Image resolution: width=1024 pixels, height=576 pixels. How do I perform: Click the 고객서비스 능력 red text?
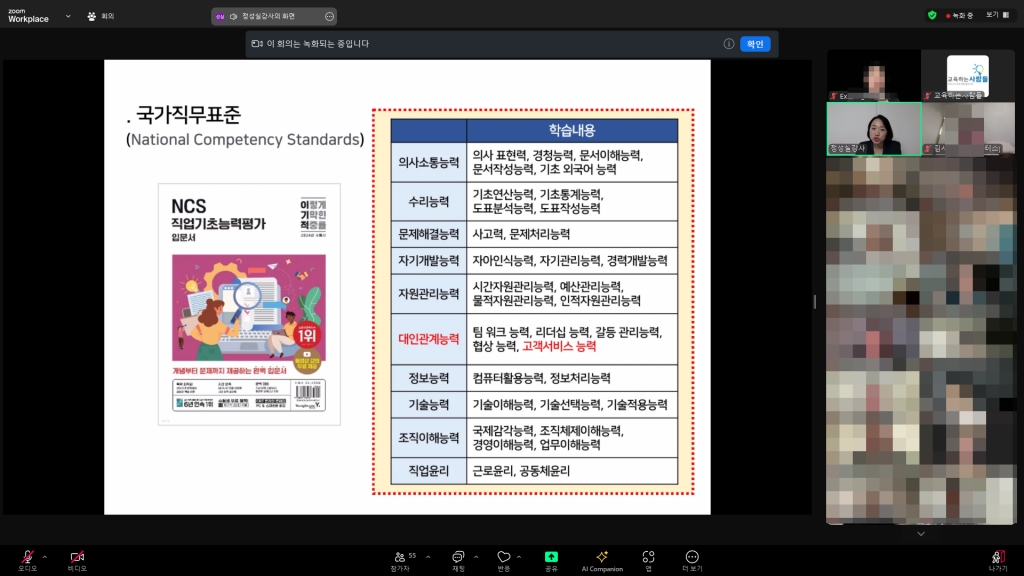tap(559, 346)
